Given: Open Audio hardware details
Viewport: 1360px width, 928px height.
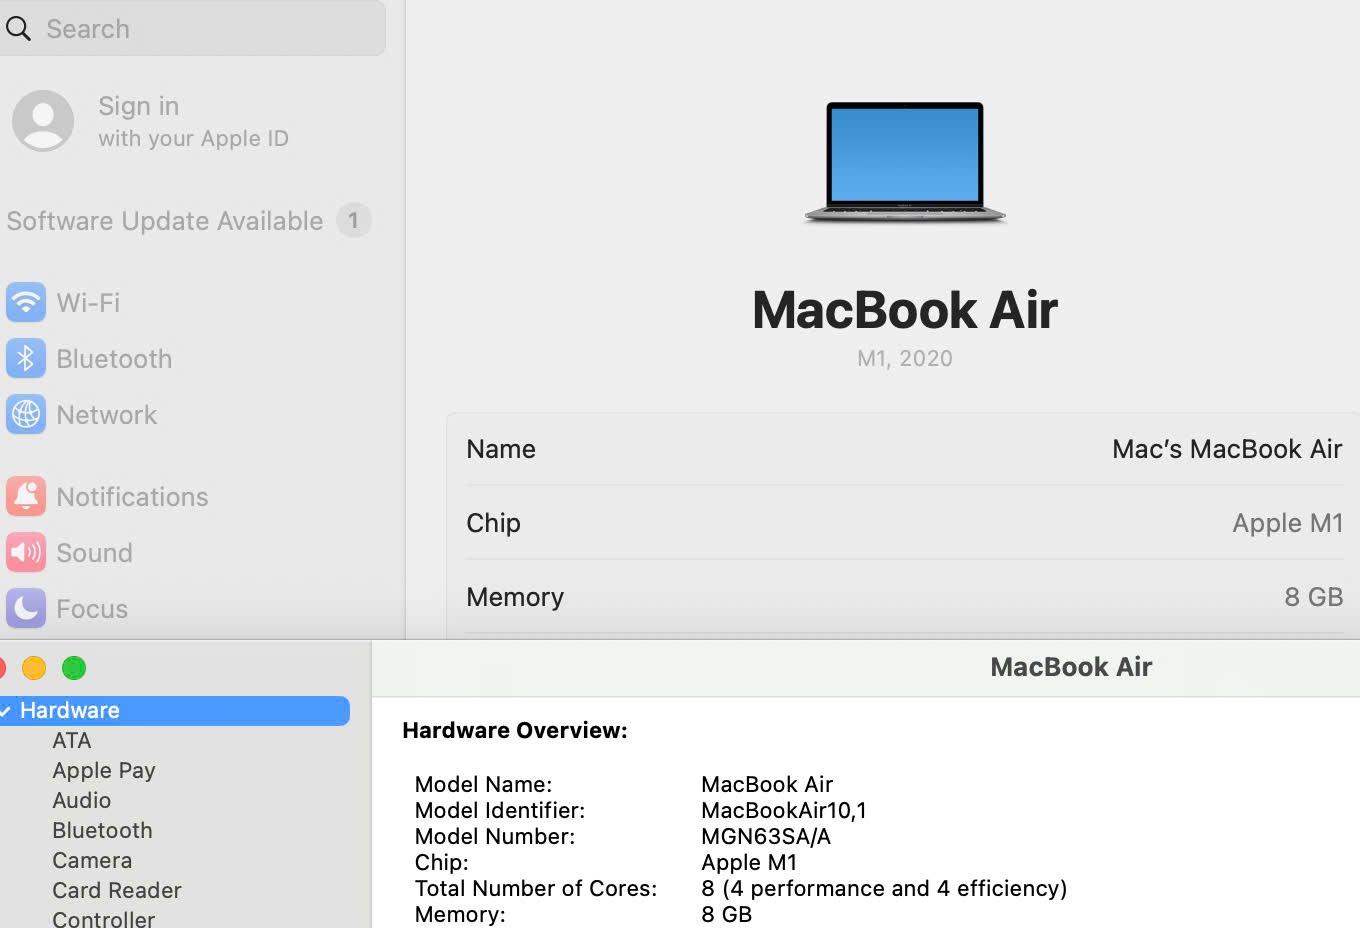Looking at the screenshot, I should coord(82,800).
